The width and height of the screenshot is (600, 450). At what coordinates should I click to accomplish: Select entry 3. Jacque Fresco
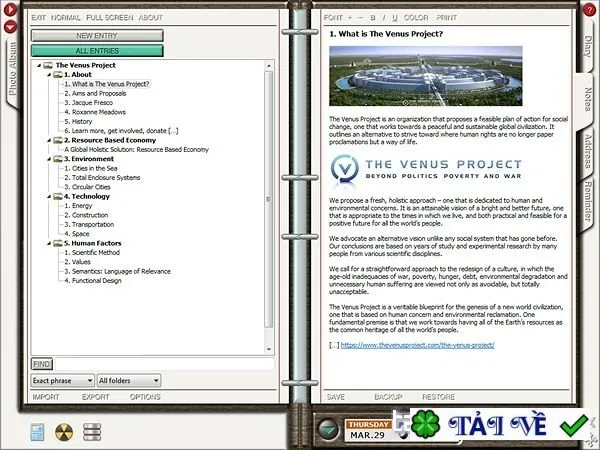88,103
